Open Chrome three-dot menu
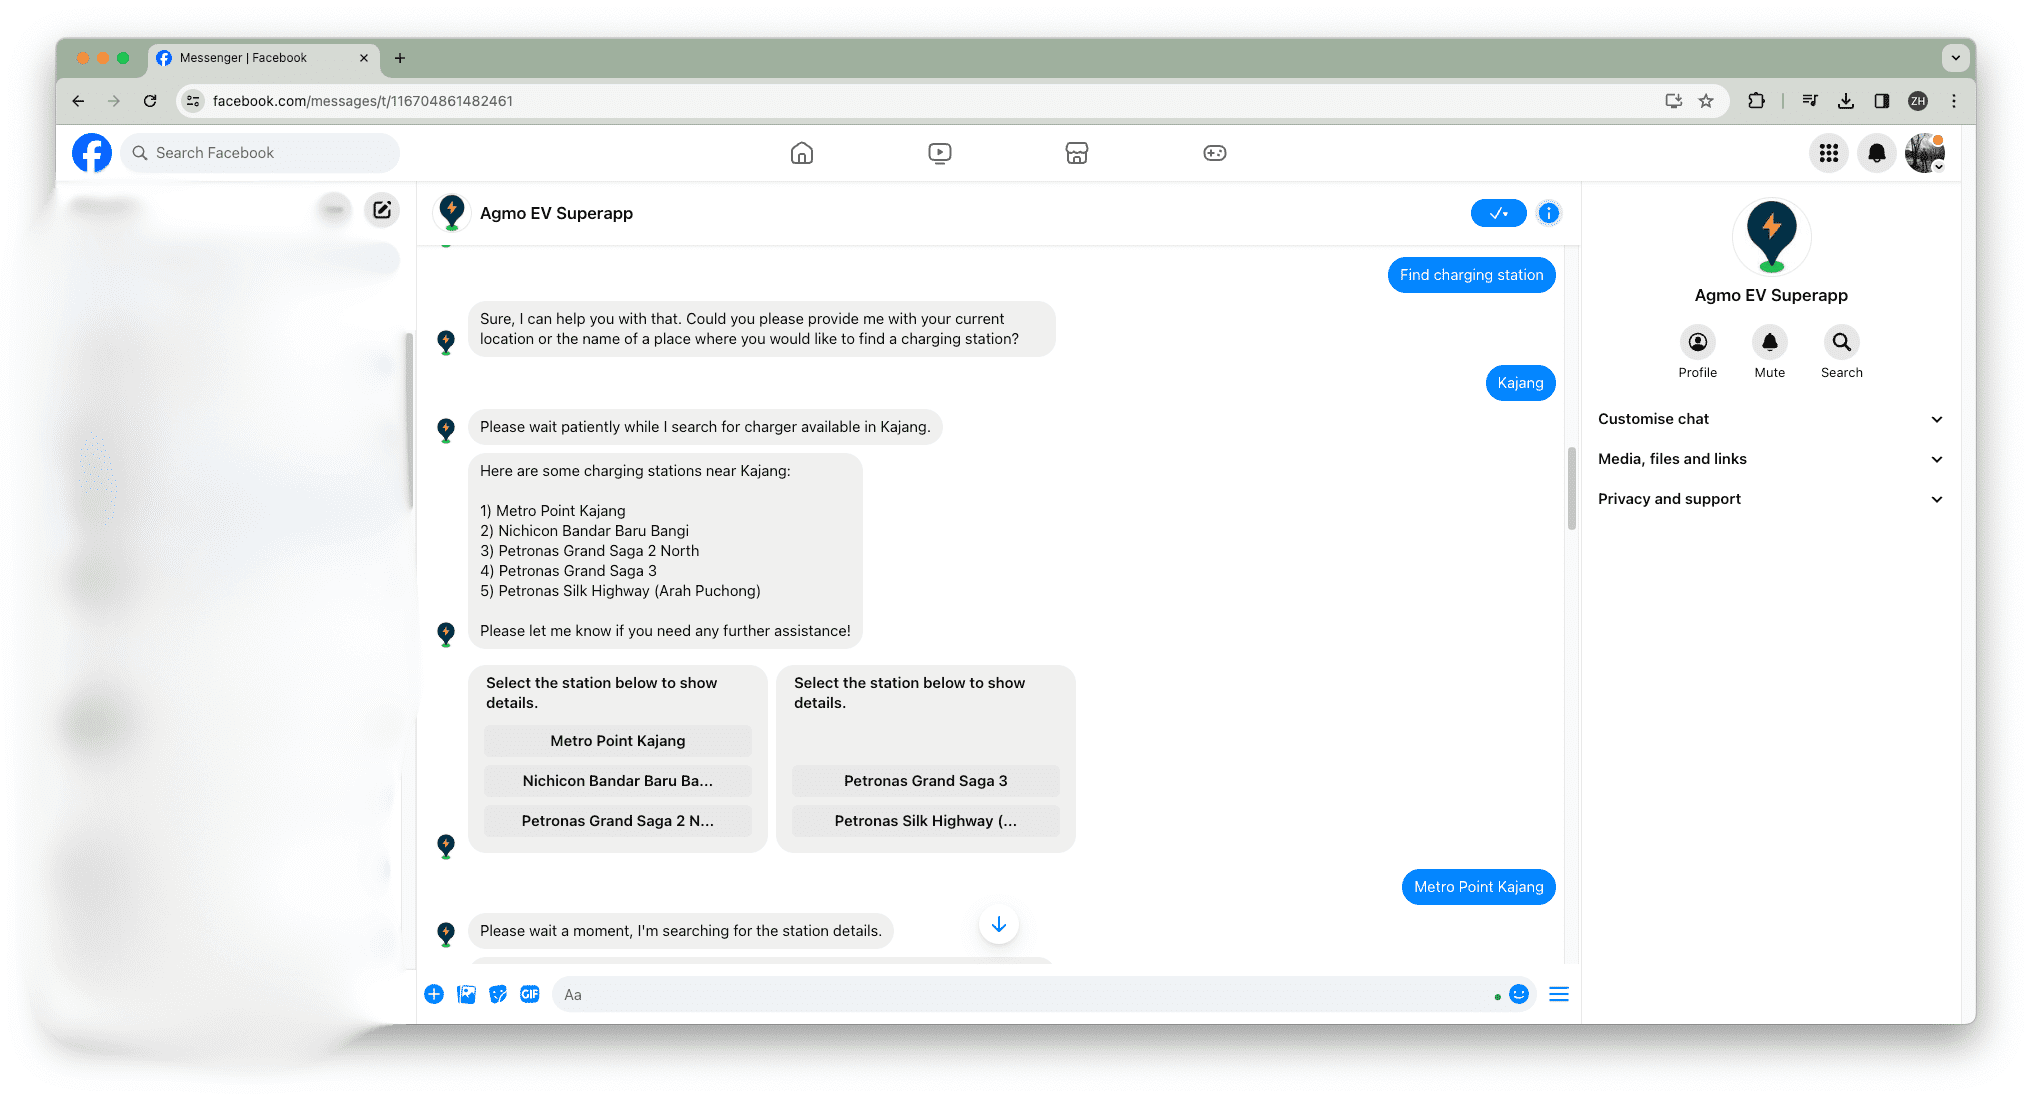Image resolution: width=2032 pixels, height=1098 pixels. [x=1954, y=101]
